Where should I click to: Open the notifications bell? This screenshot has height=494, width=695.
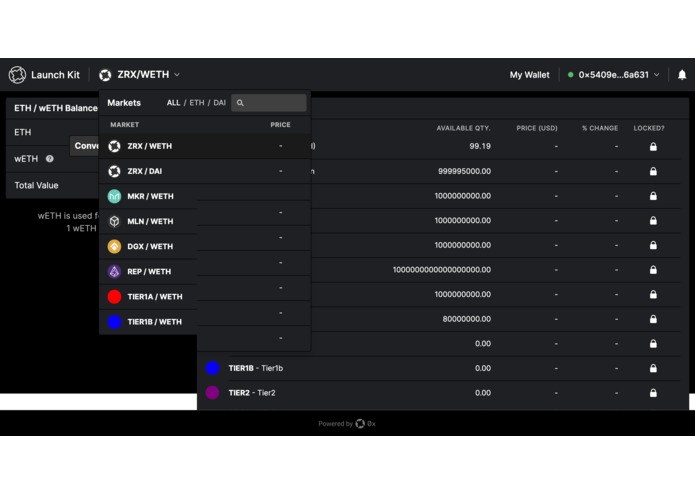(682, 75)
